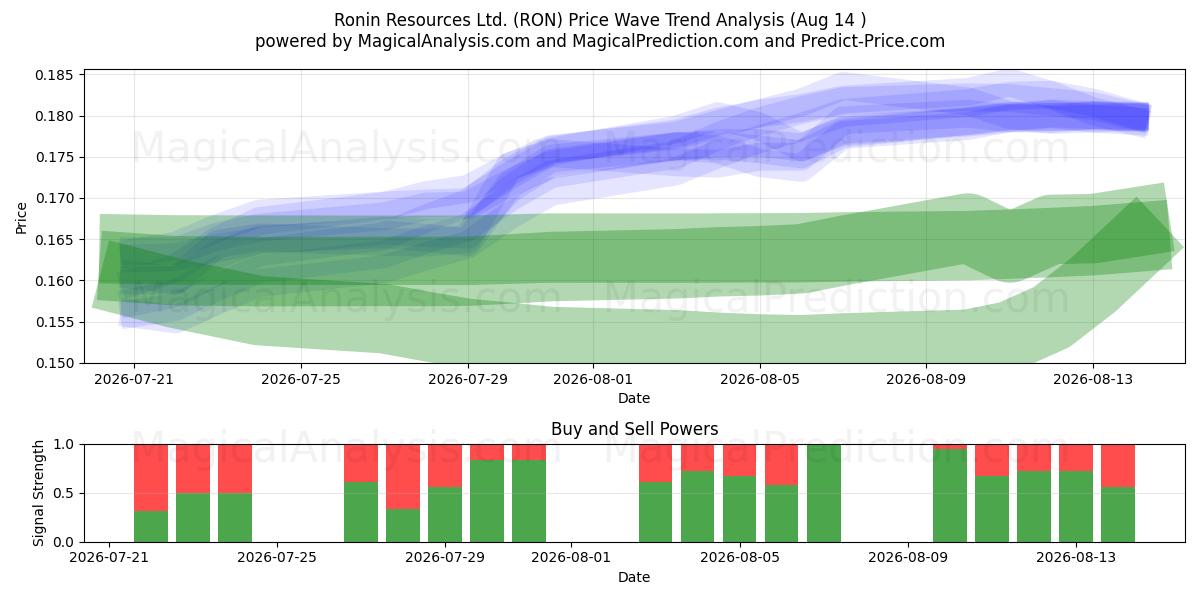Click the 2026-07-29 date tick on the price chart

[468, 380]
